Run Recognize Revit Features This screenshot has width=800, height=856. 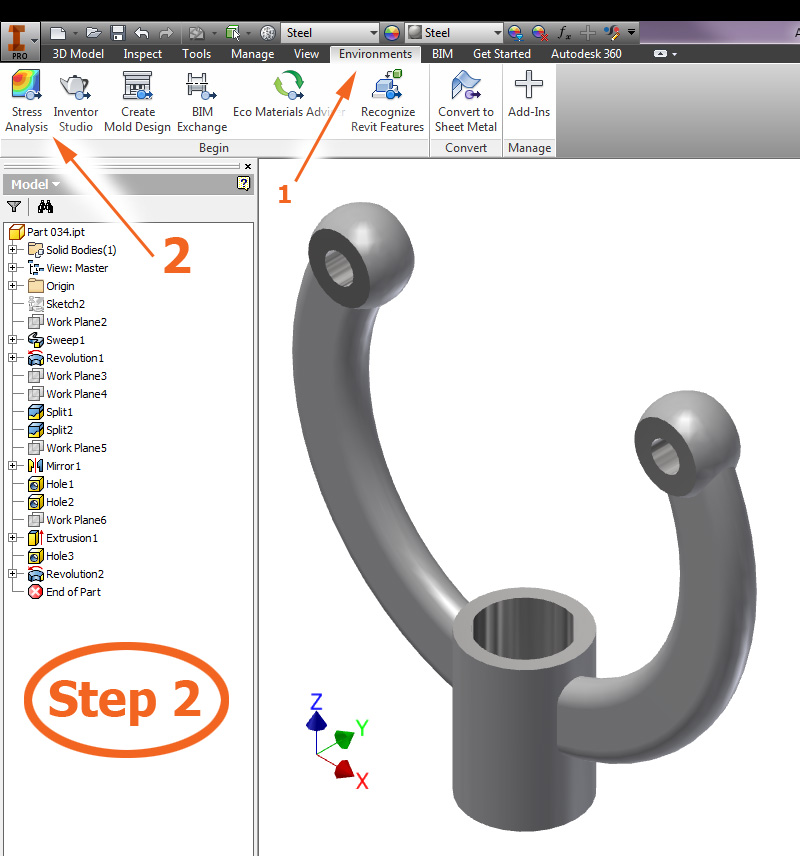coord(387,101)
